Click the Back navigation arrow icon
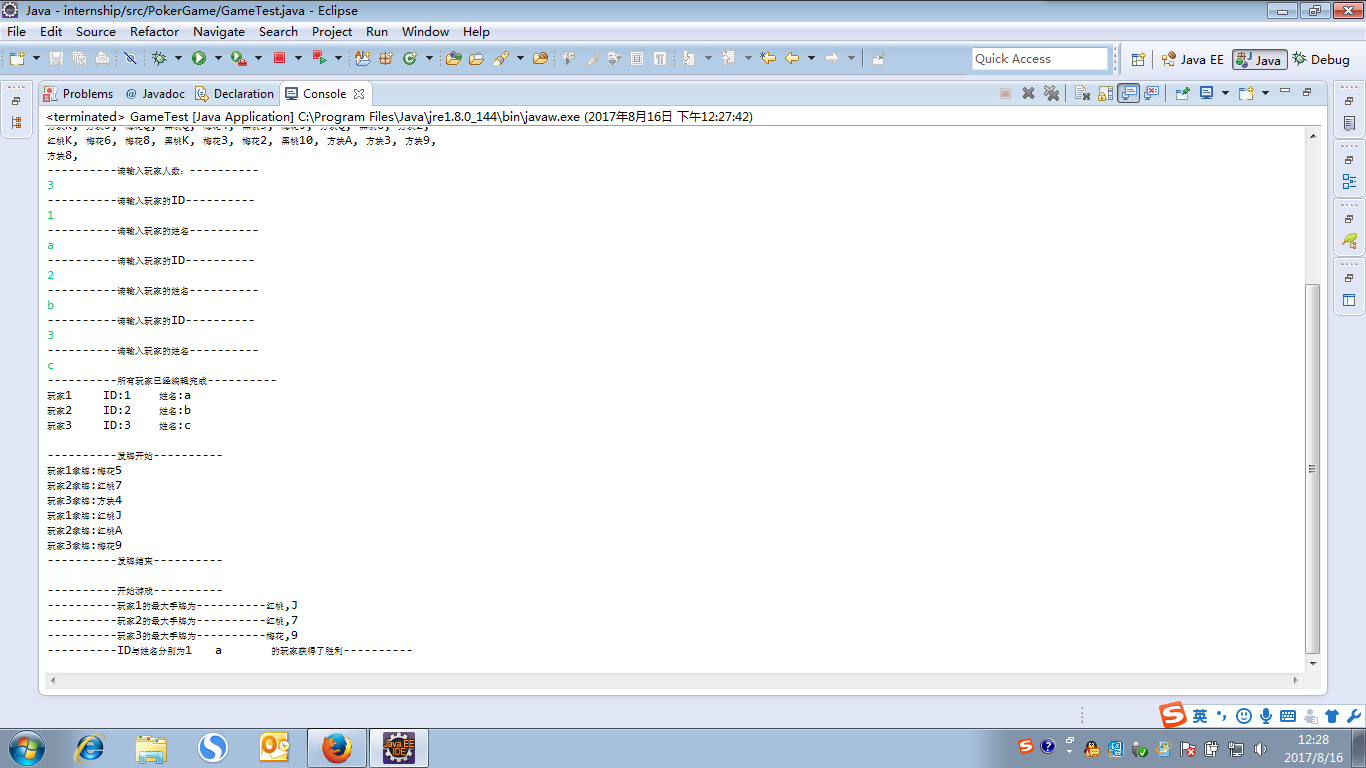 point(792,59)
